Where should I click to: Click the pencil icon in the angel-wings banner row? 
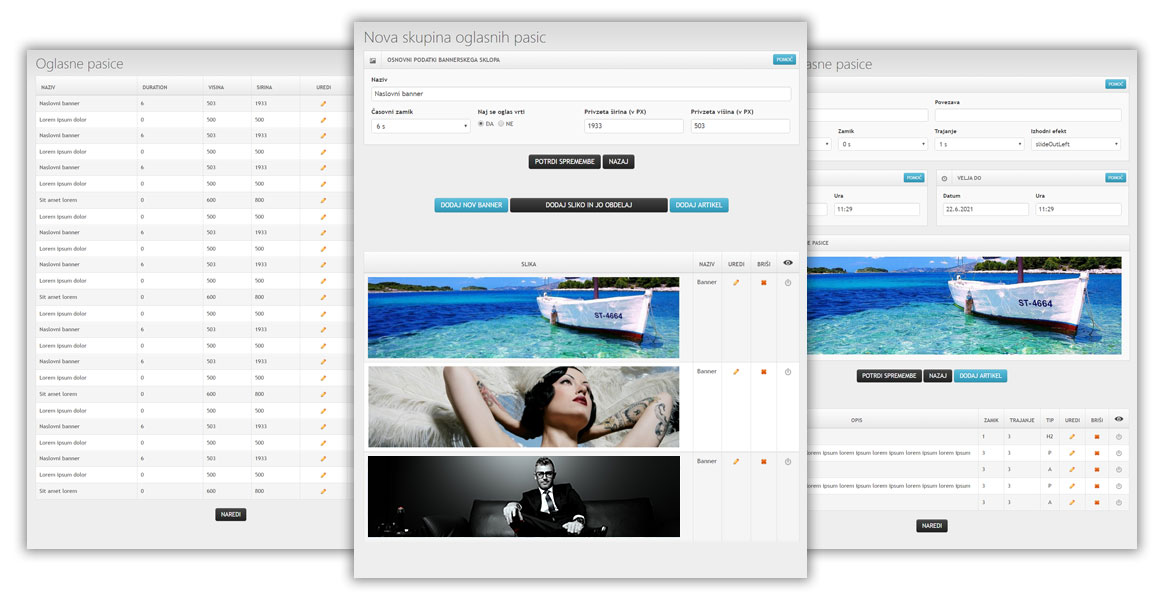coord(736,372)
